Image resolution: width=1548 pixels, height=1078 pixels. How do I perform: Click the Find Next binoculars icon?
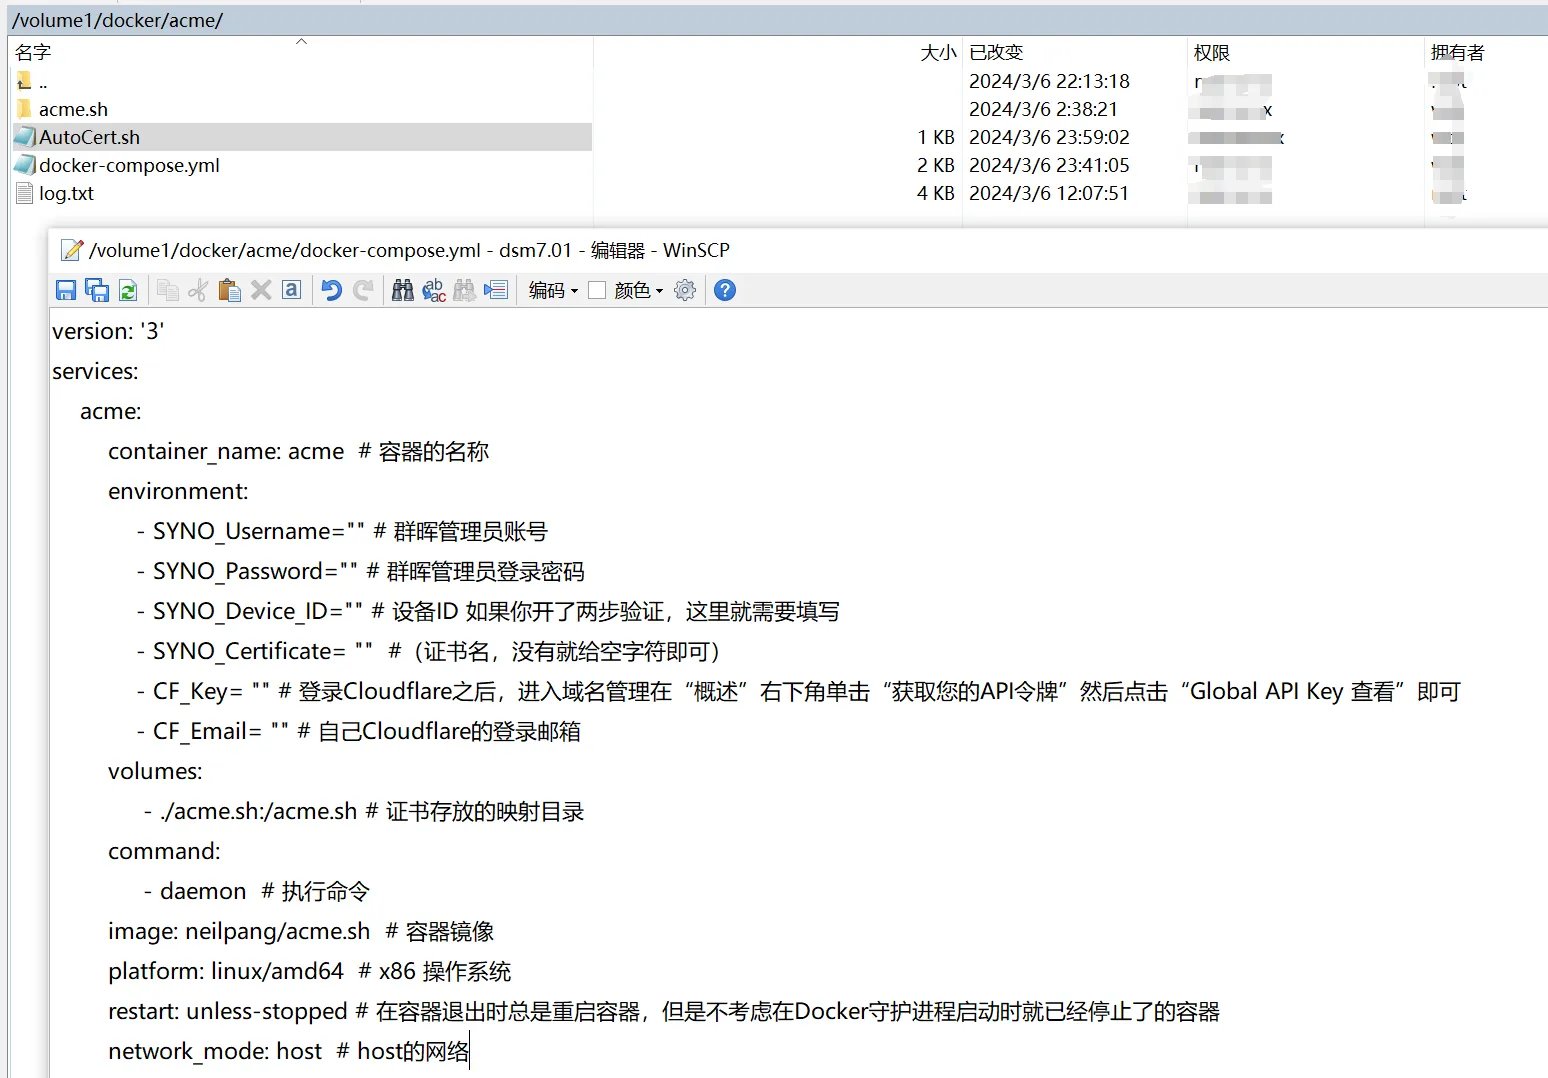(465, 290)
